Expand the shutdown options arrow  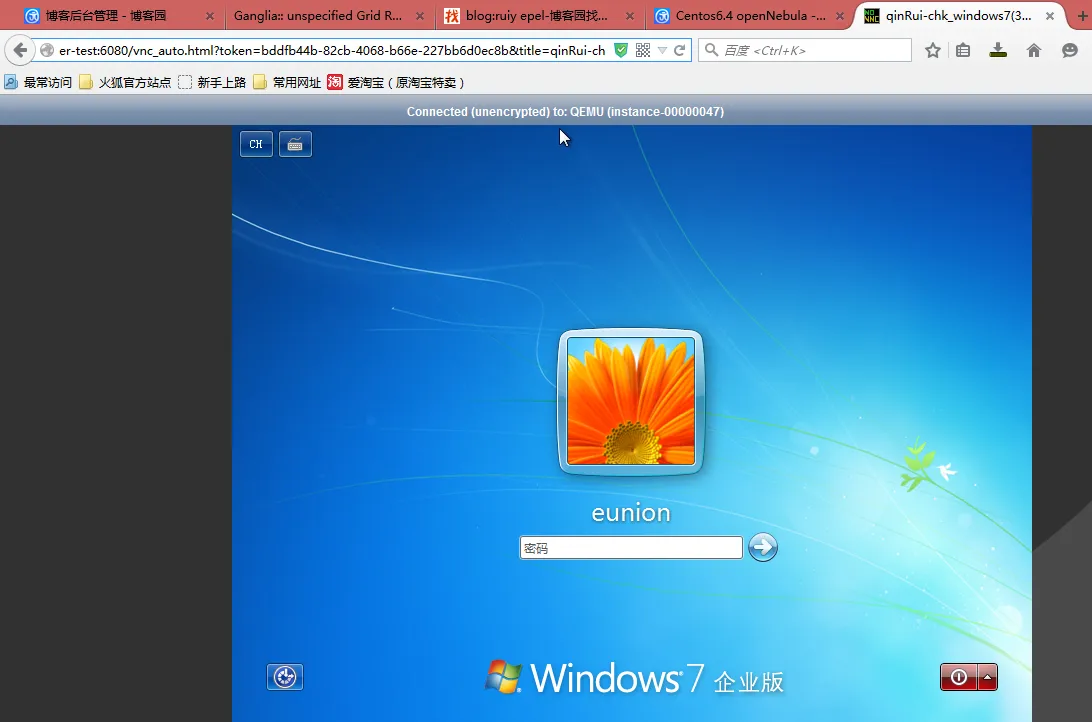(988, 677)
